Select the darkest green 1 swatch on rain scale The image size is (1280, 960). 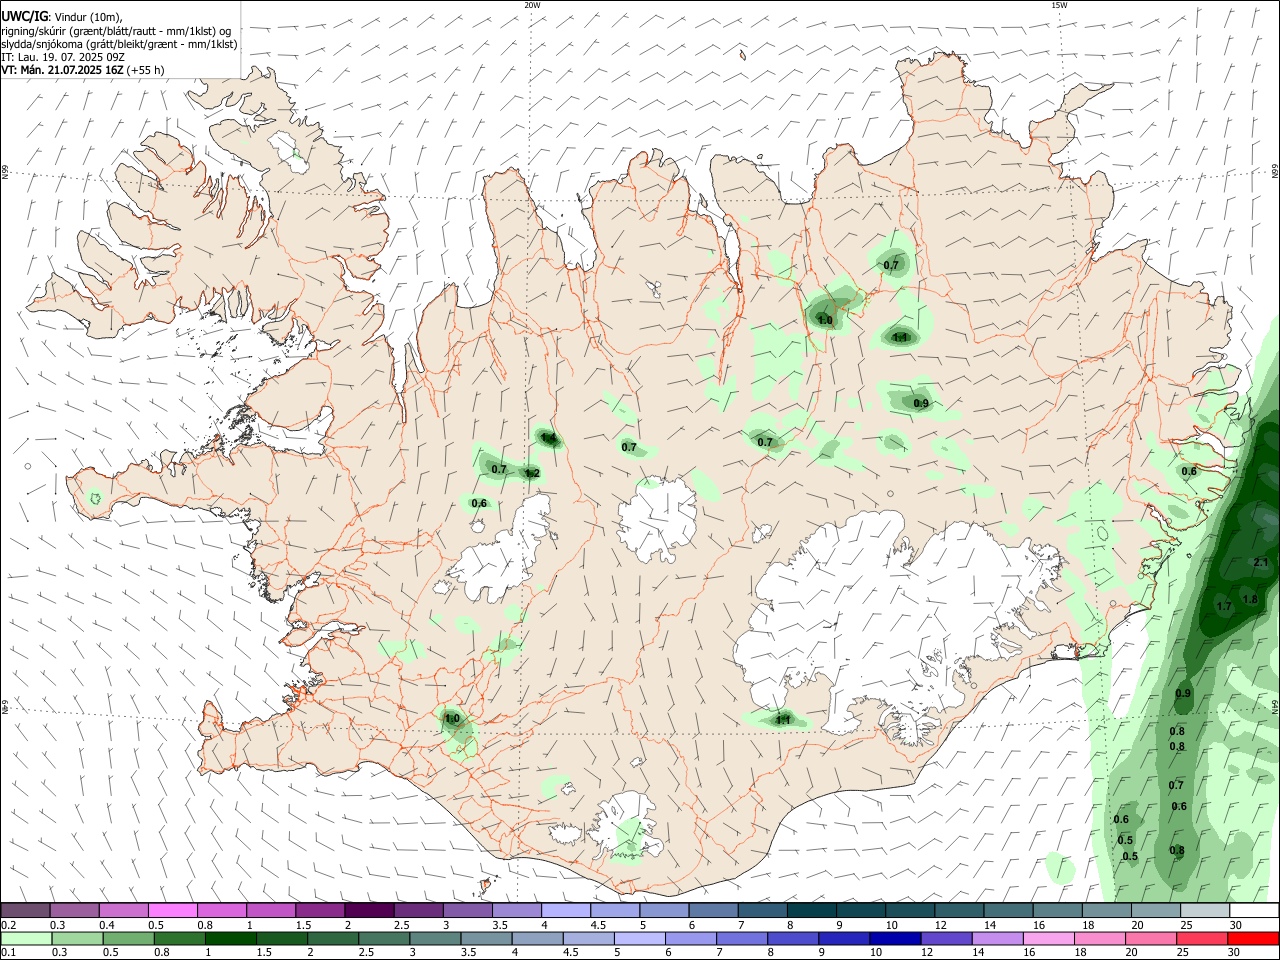(231, 939)
